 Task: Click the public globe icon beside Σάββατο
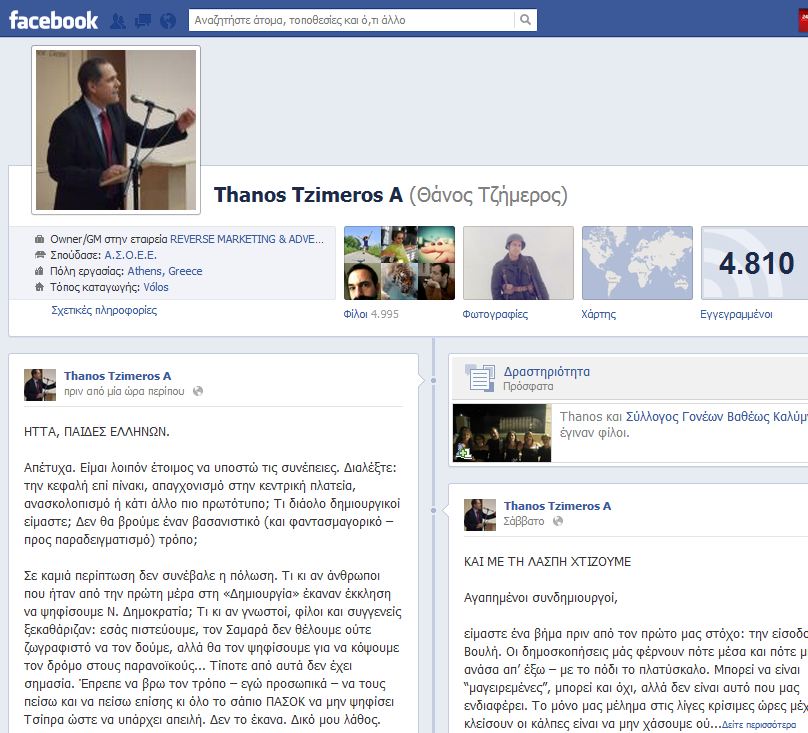(x=558, y=522)
